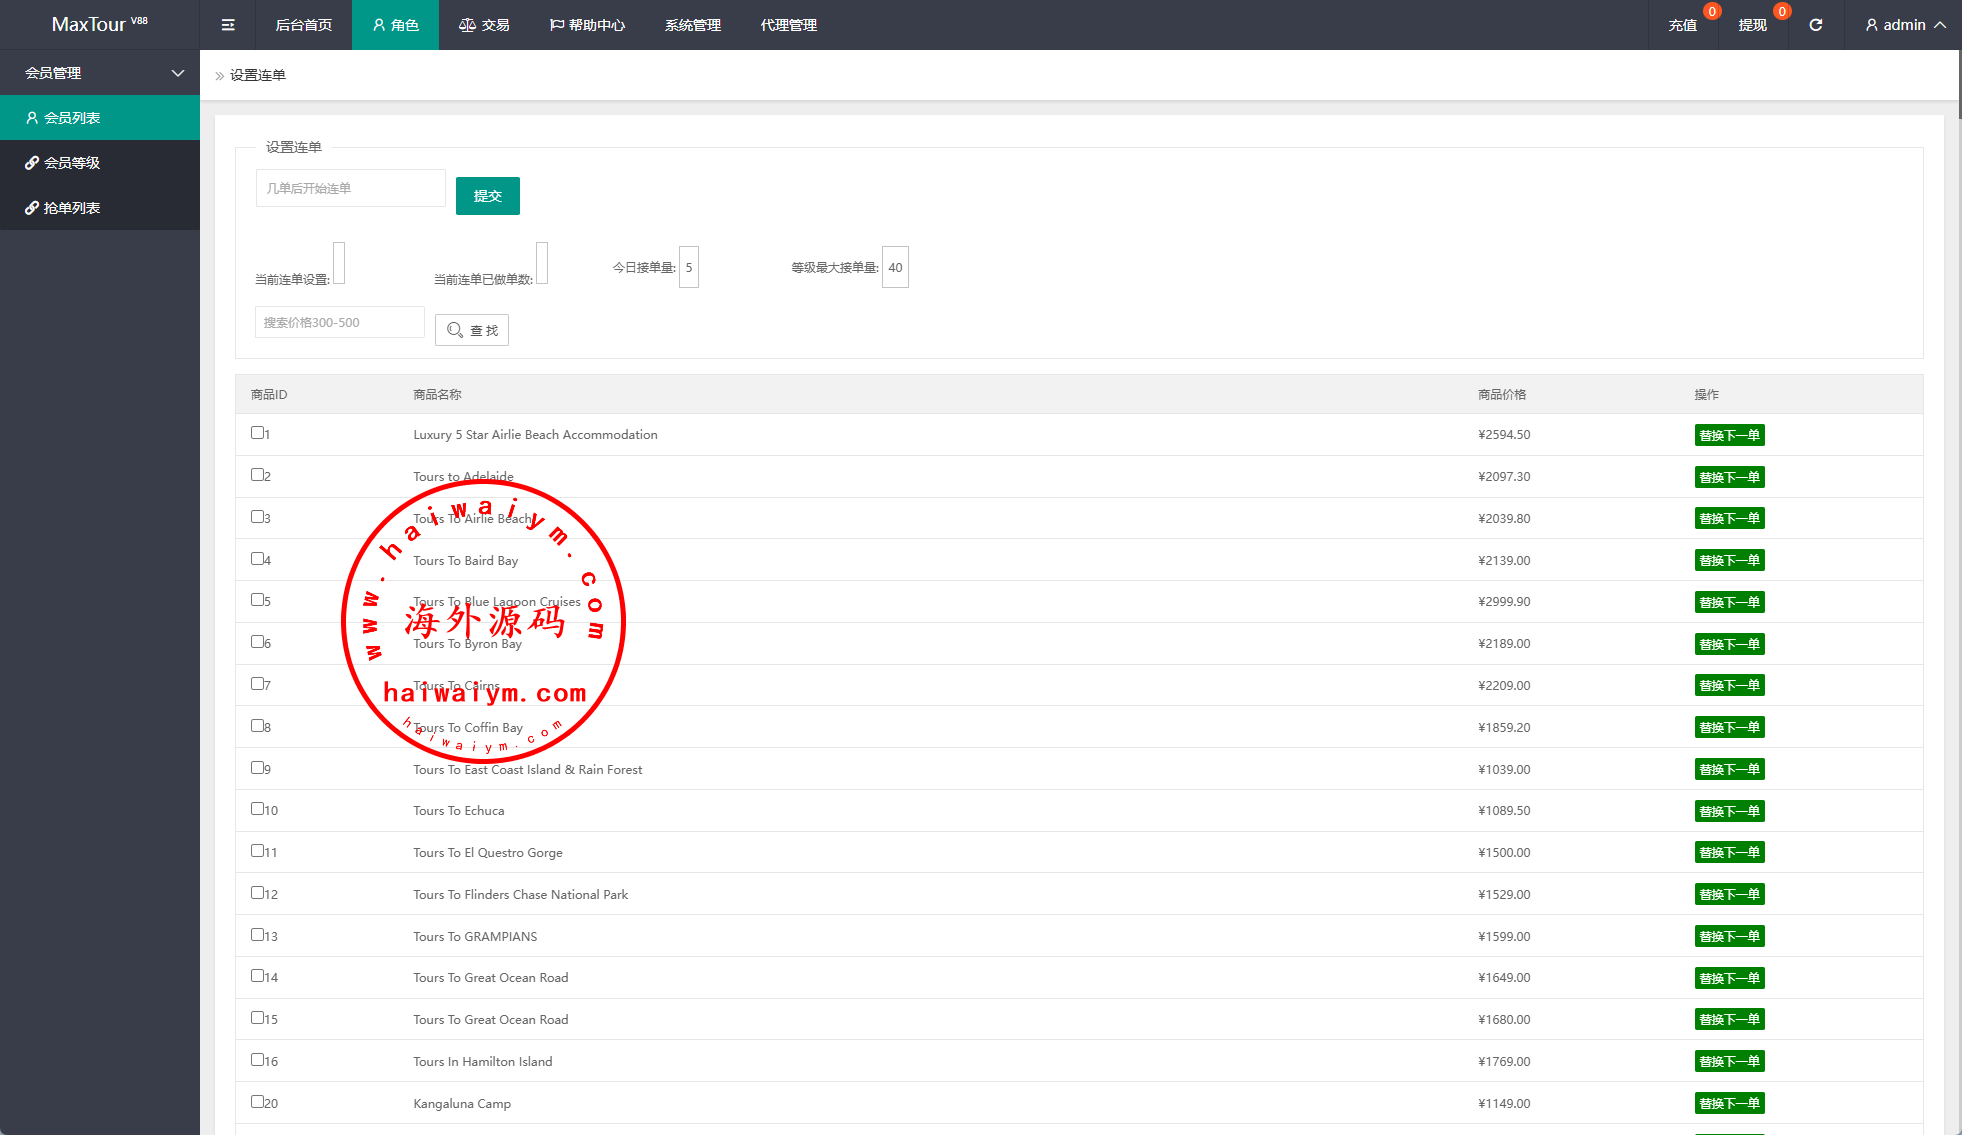Check the checkbox for Tours To Echuca

[x=257, y=809]
